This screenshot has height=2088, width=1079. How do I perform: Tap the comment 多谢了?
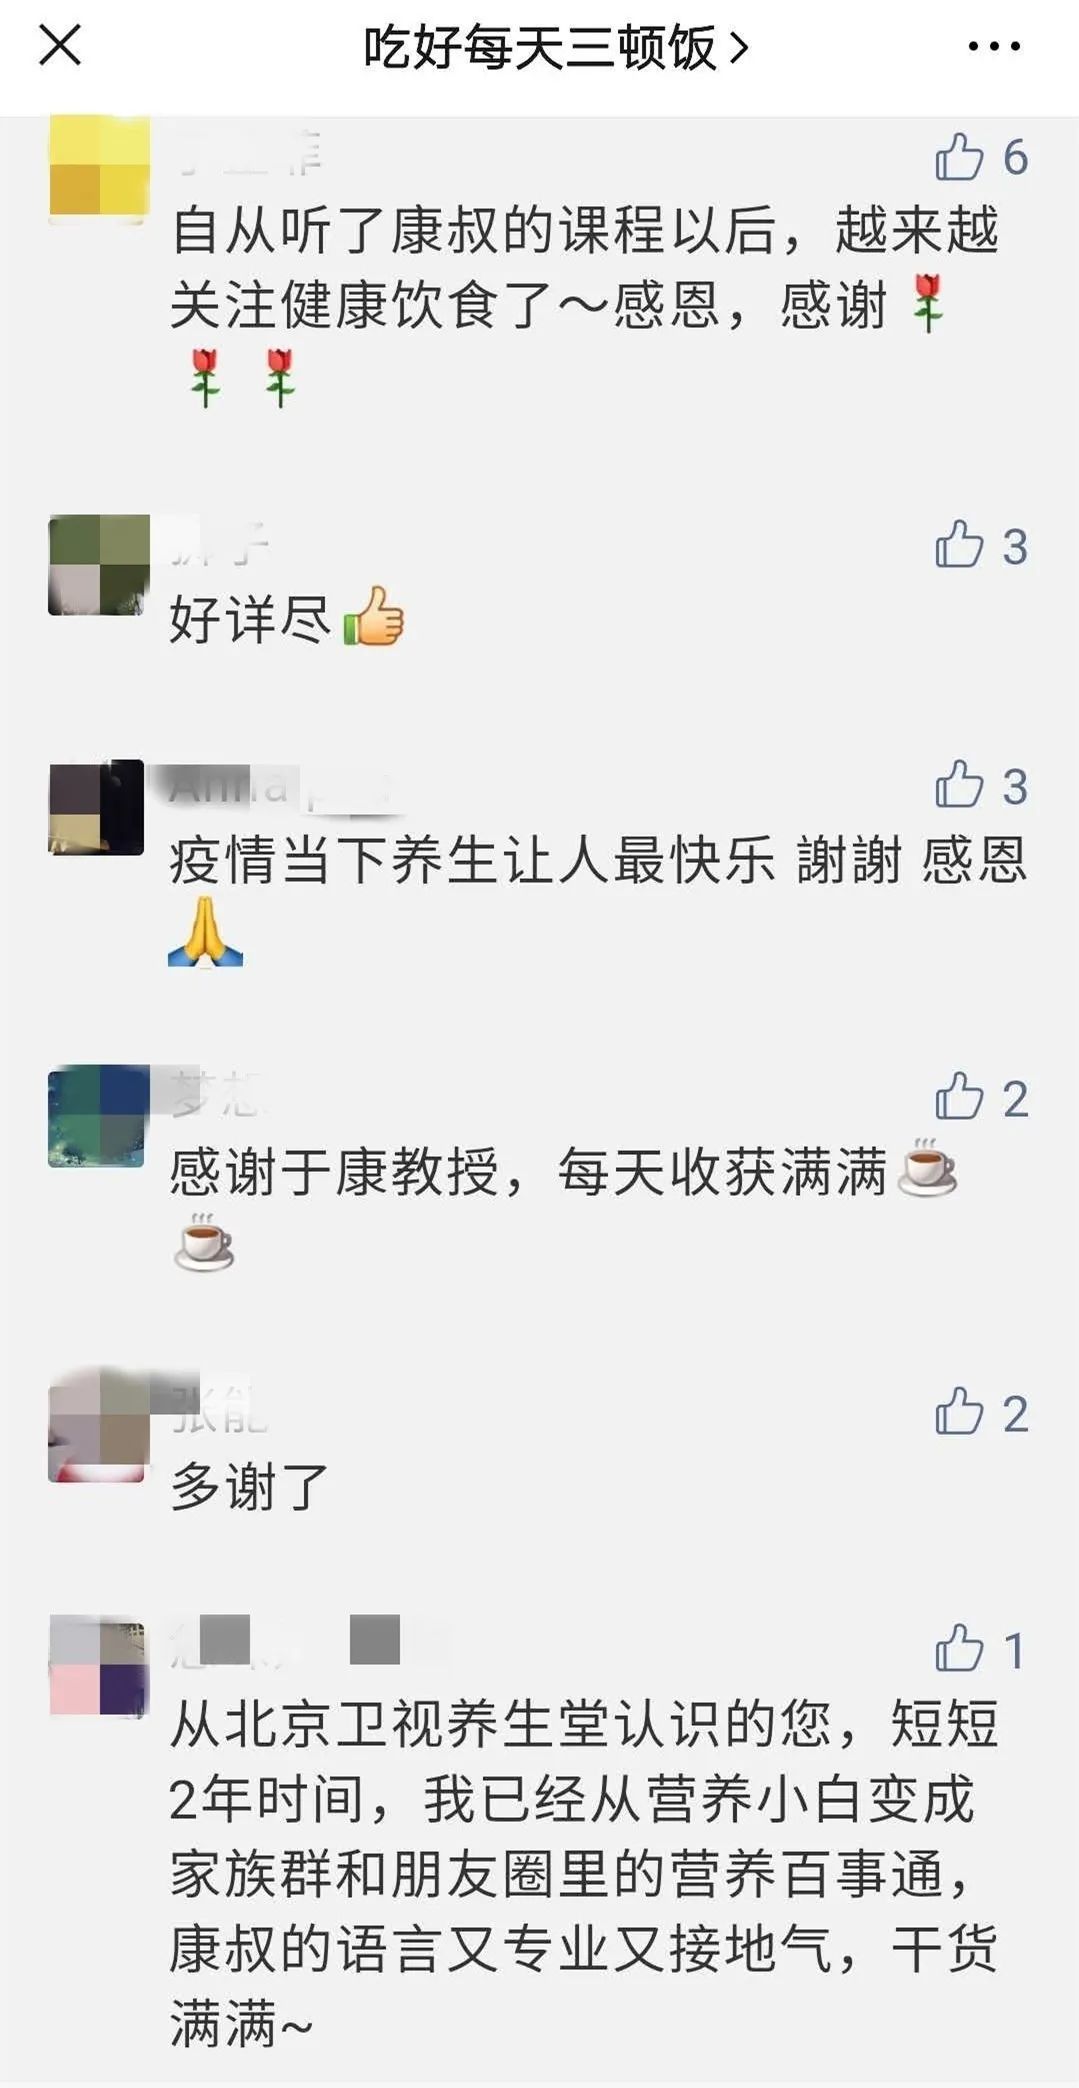250,1486
